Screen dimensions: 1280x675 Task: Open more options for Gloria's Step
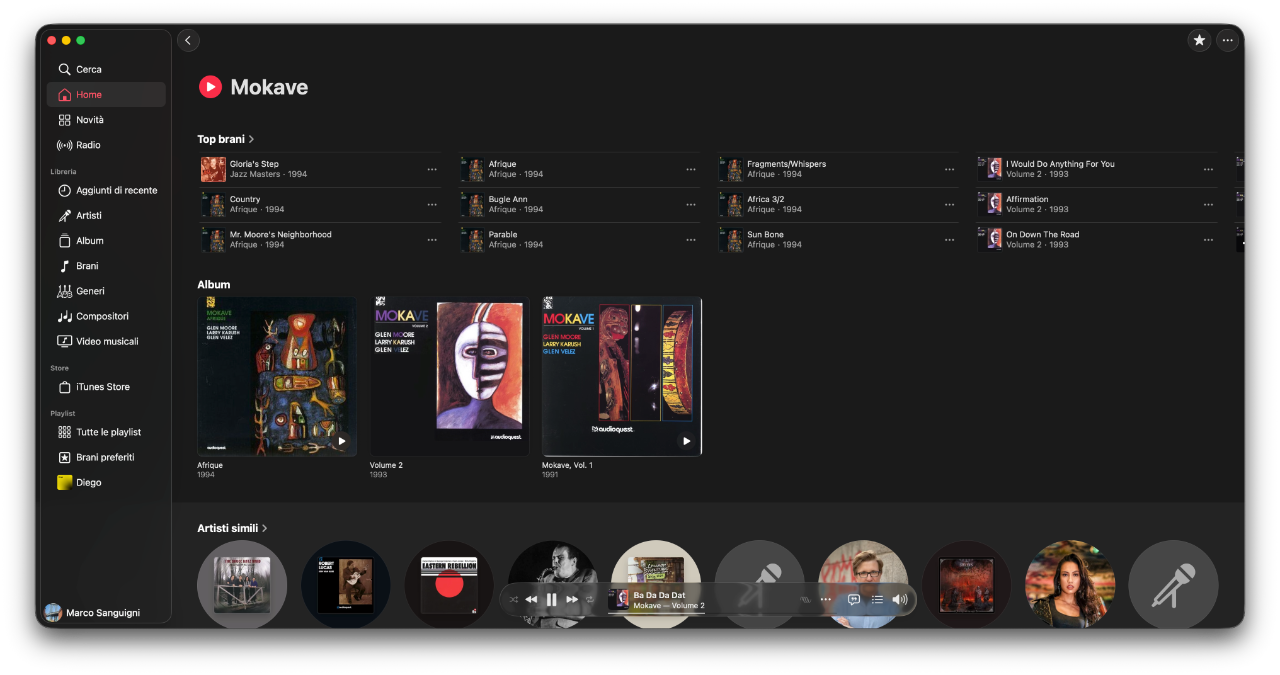point(432,169)
